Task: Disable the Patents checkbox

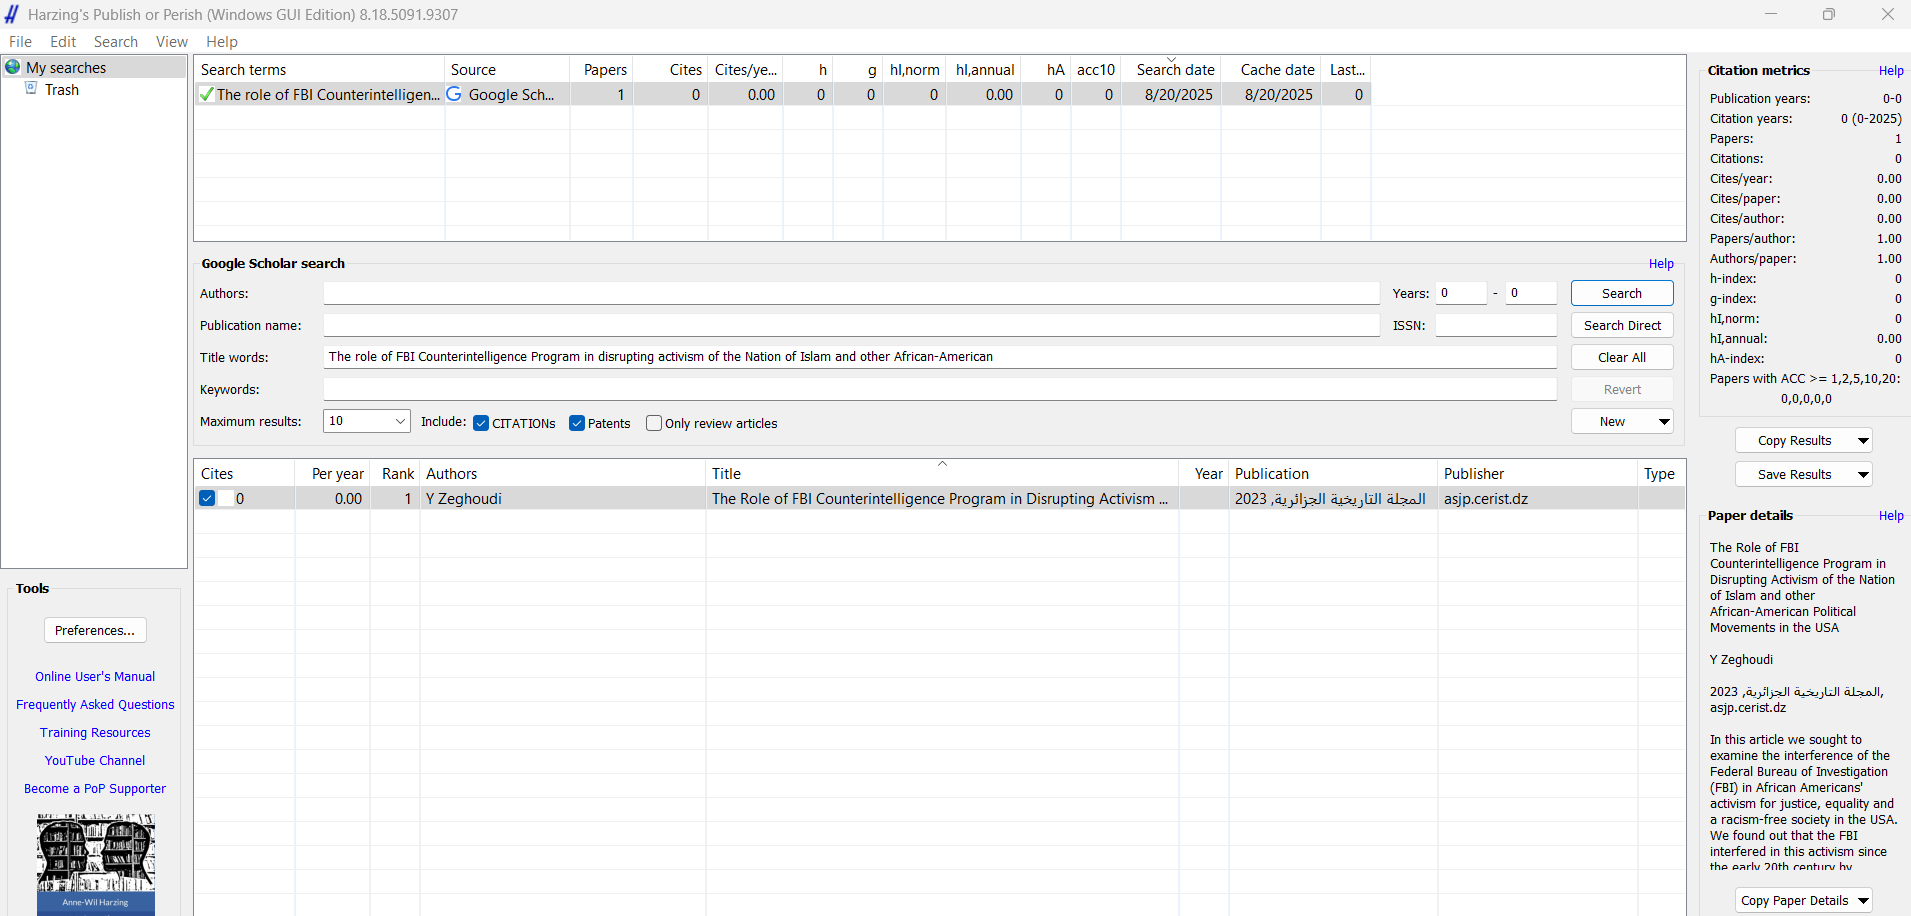Action: point(577,423)
